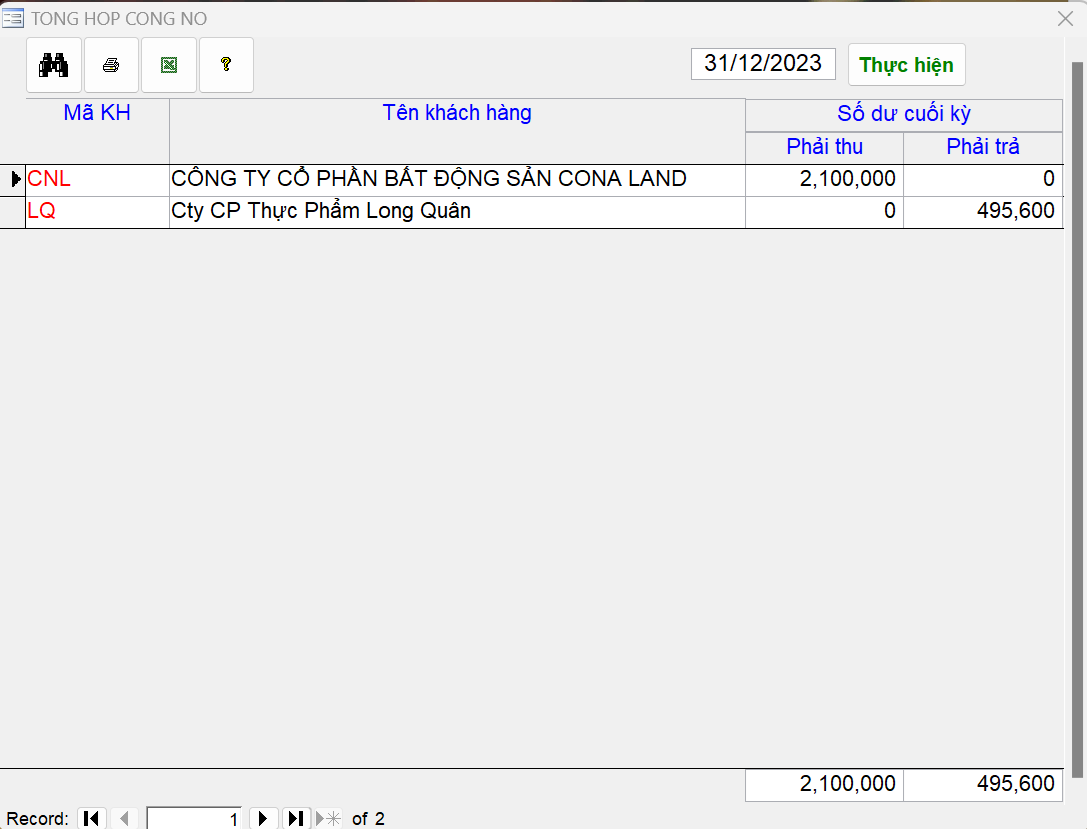Click the CONA LAND customer name cell

point(457,180)
